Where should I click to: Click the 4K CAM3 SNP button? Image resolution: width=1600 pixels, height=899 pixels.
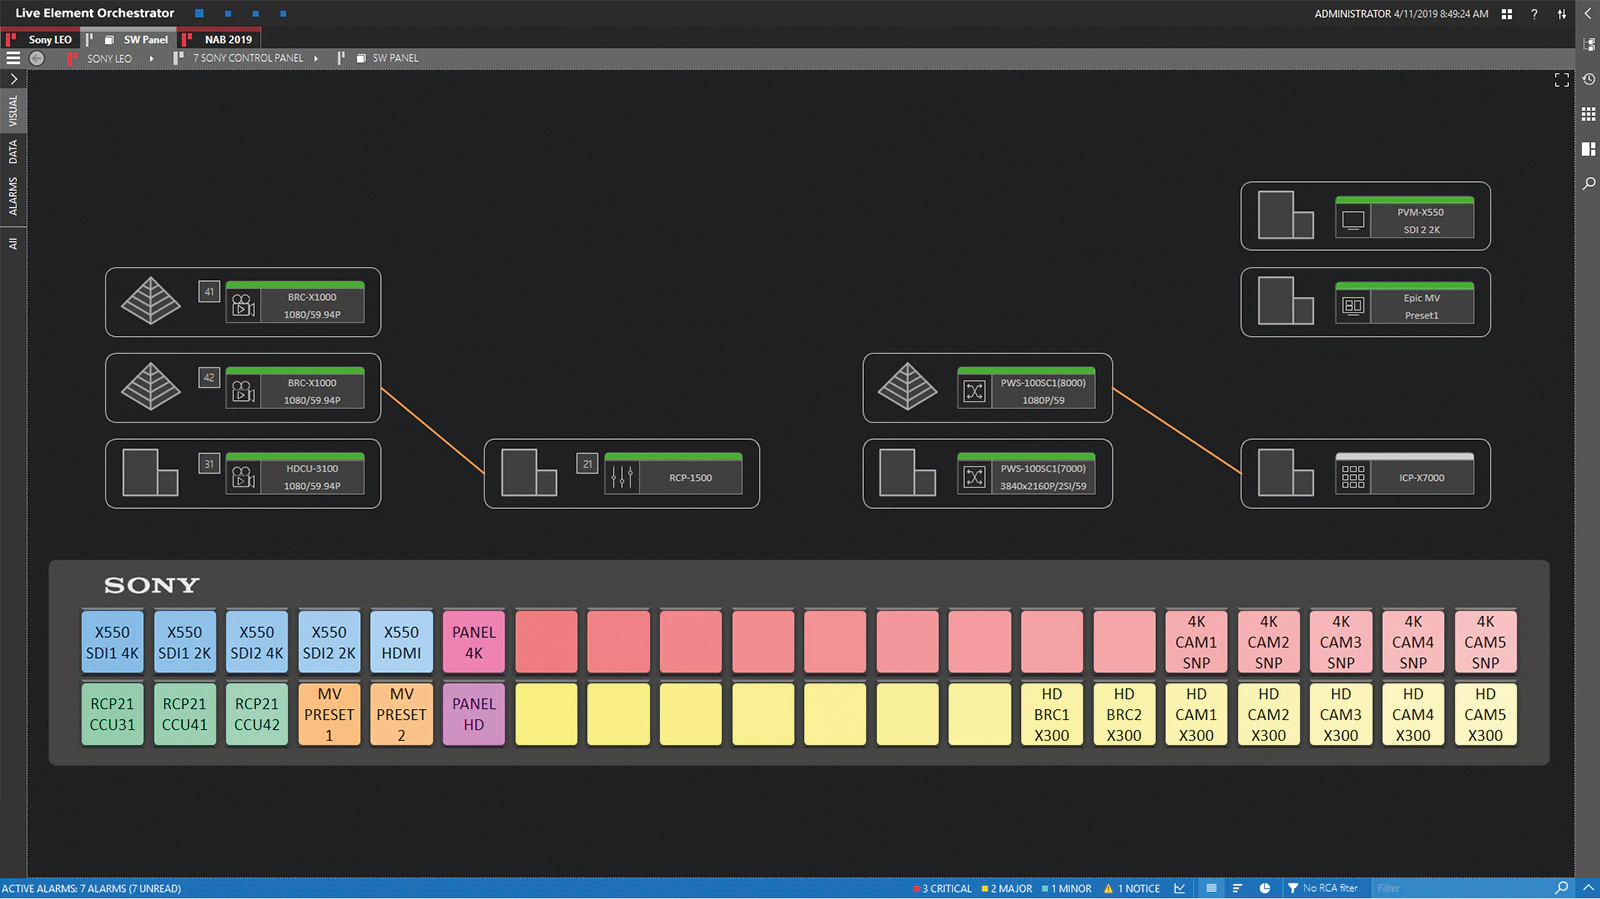point(1341,642)
